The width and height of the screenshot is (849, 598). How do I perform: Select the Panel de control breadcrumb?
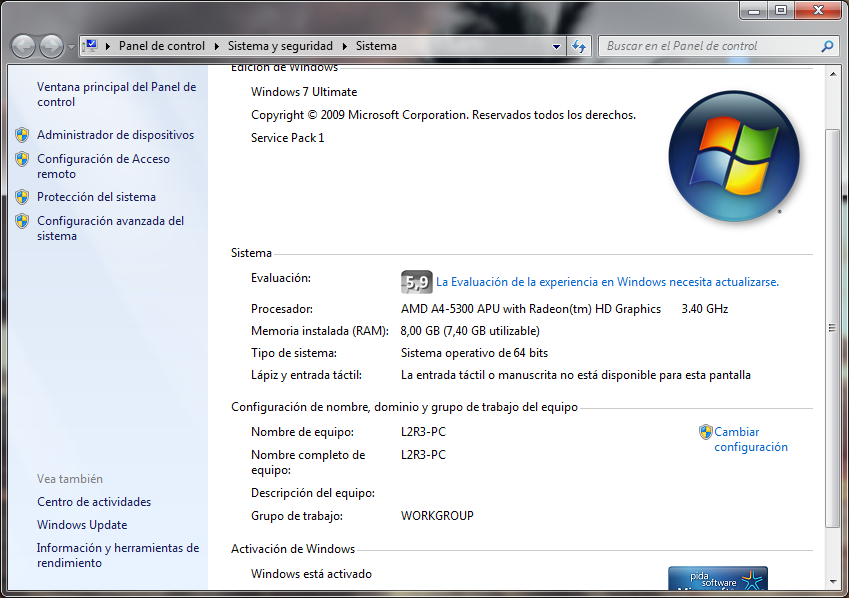(161, 46)
